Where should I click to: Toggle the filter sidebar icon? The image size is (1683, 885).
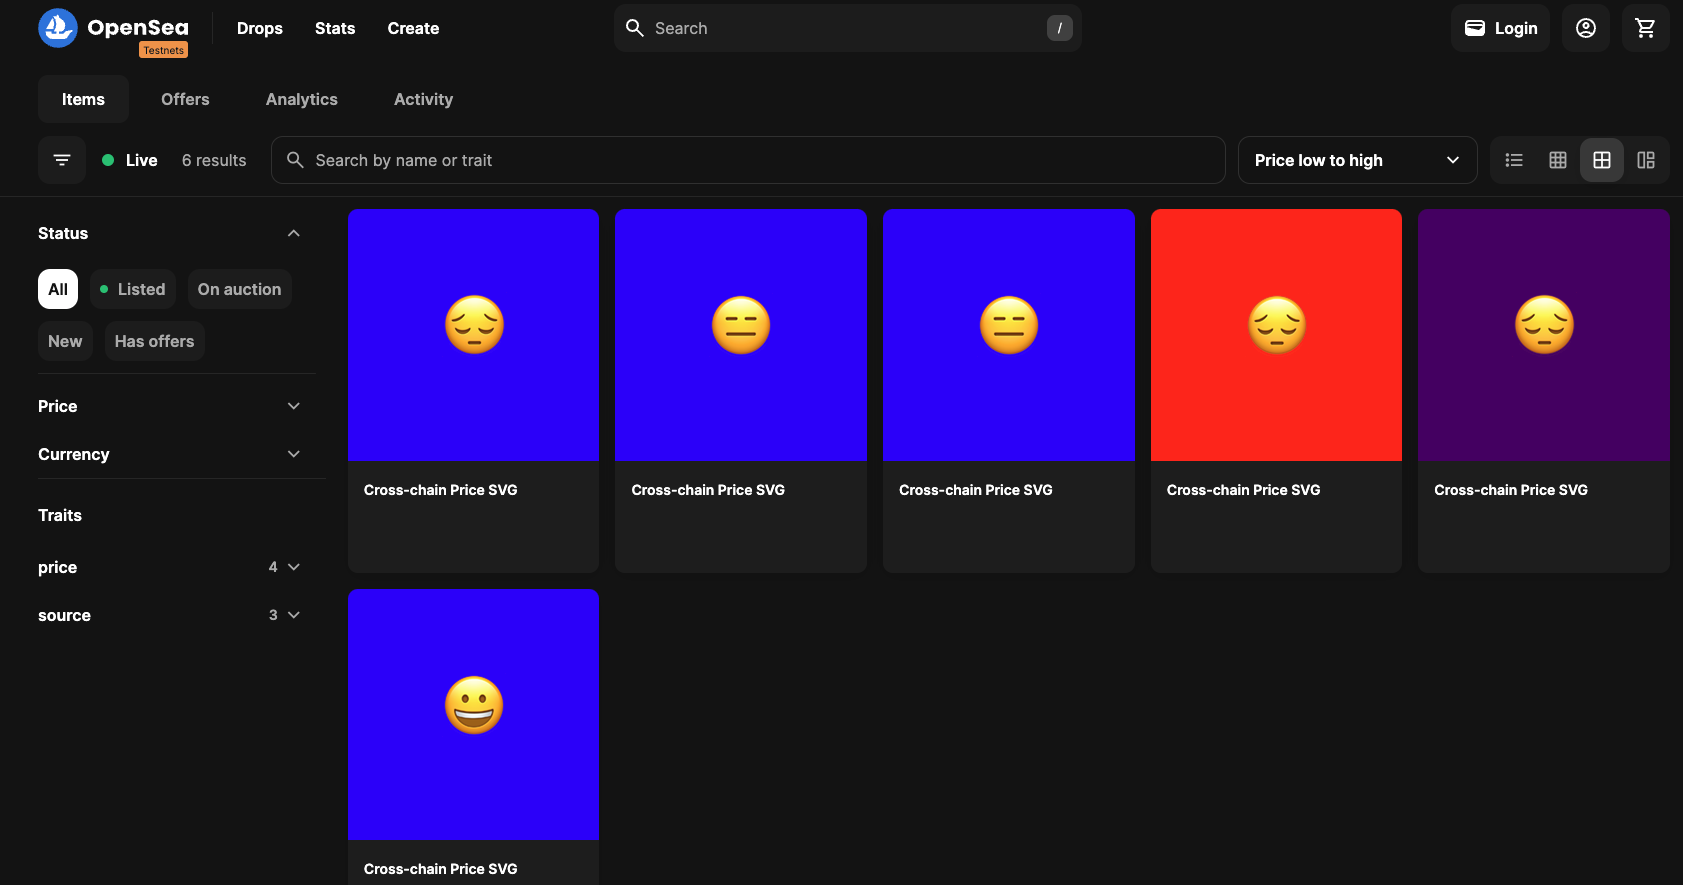tap(62, 160)
